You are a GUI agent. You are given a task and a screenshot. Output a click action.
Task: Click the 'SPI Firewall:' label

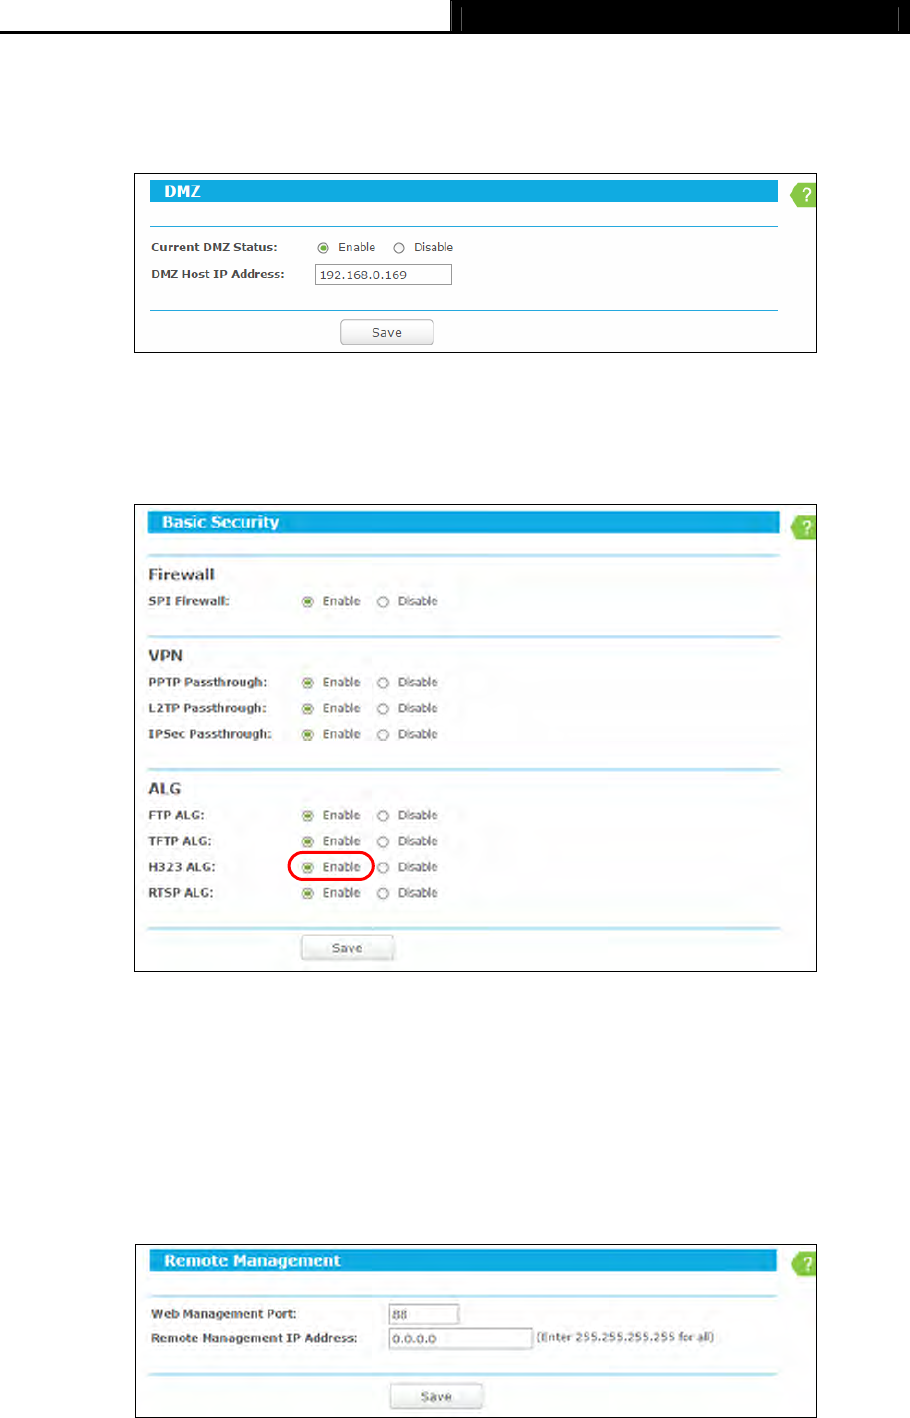[189, 601]
